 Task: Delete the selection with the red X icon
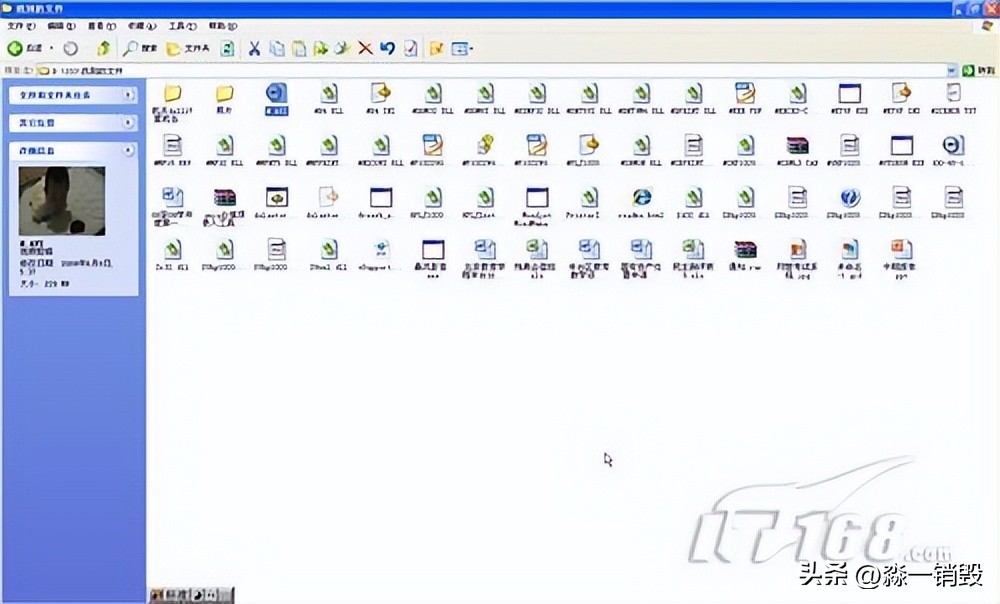365,48
